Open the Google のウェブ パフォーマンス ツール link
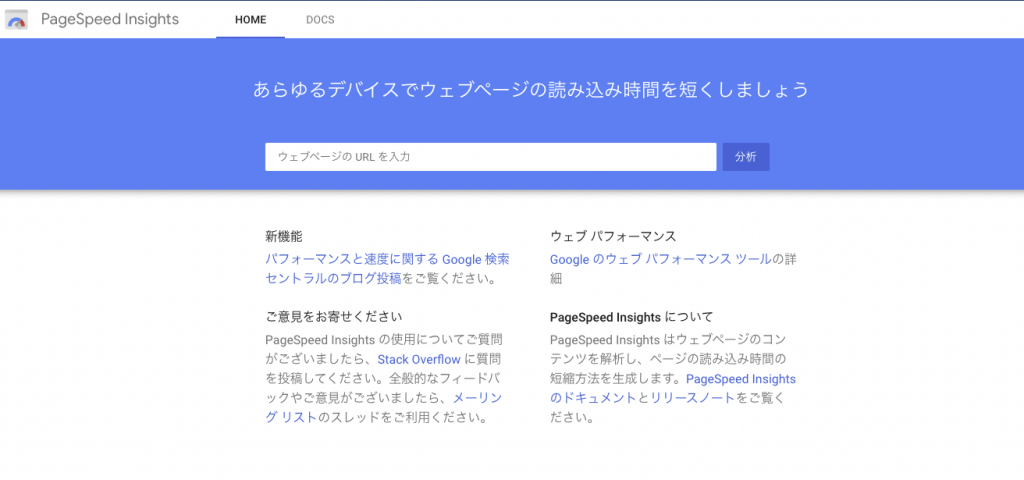This screenshot has width=1024, height=480. [661, 259]
